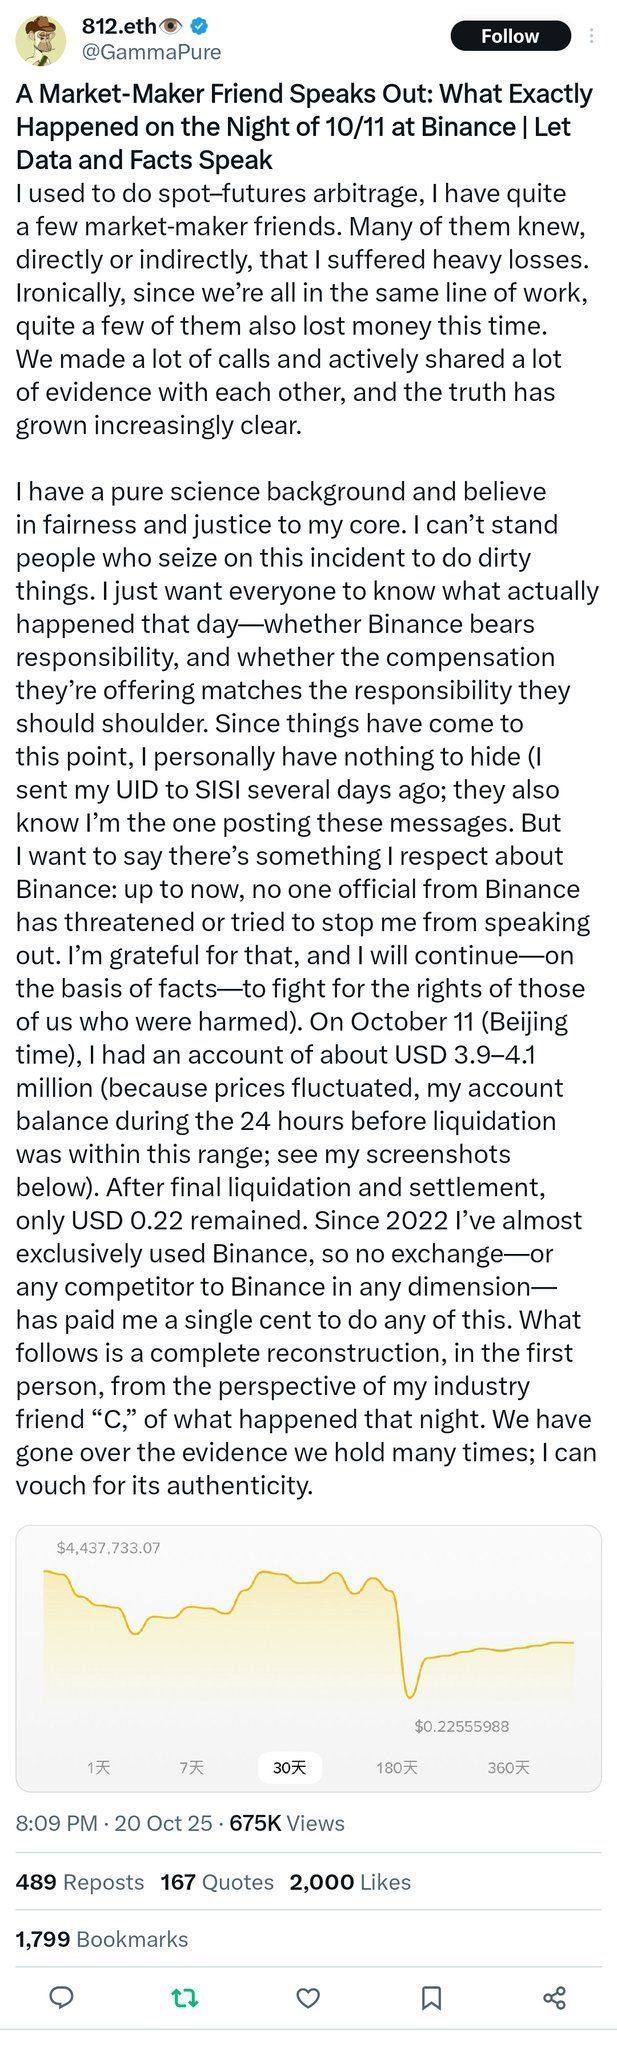Select the 1天 chart range tab

[98, 1767]
